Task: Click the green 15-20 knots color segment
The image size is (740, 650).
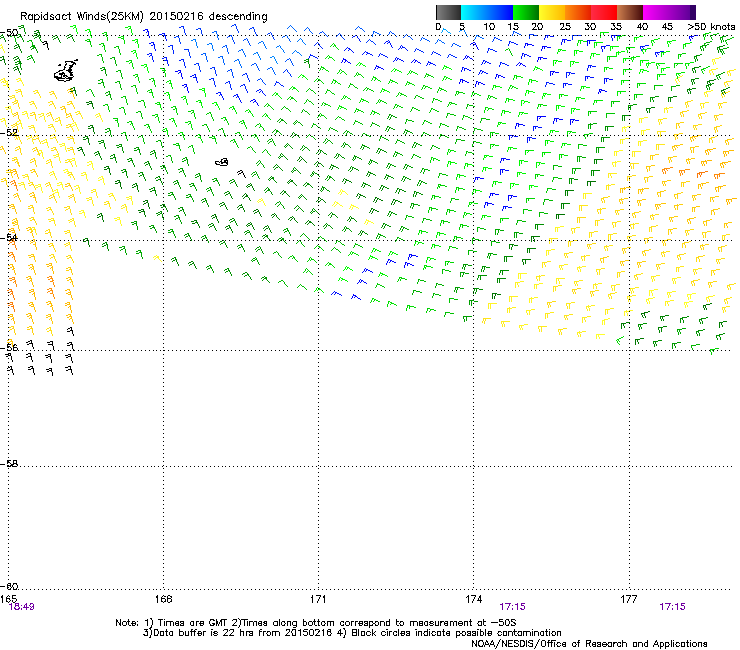Action: tap(526, 12)
